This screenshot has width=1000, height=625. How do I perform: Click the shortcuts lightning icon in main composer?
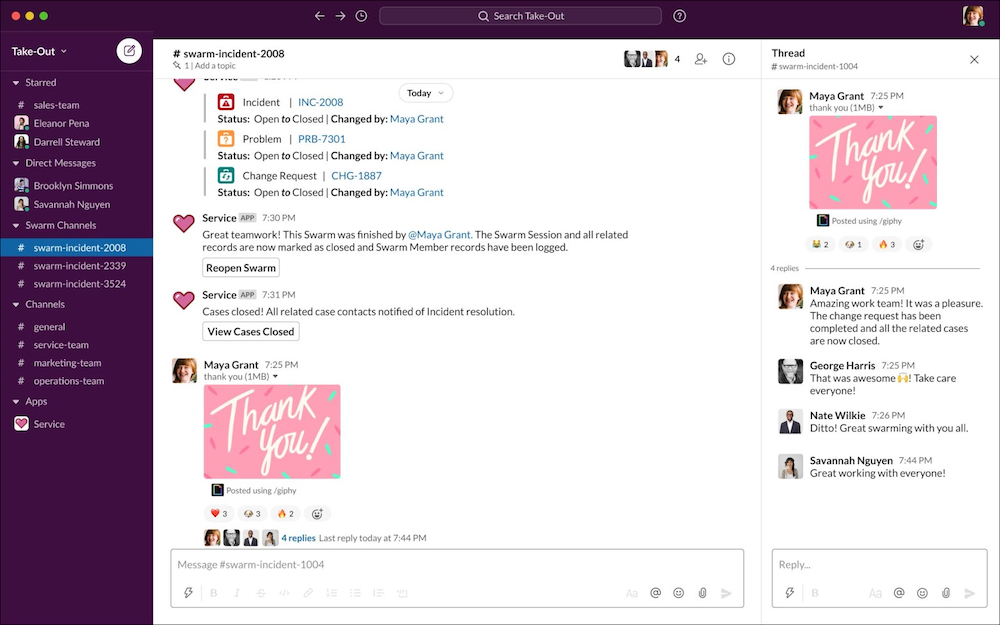[x=188, y=592]
